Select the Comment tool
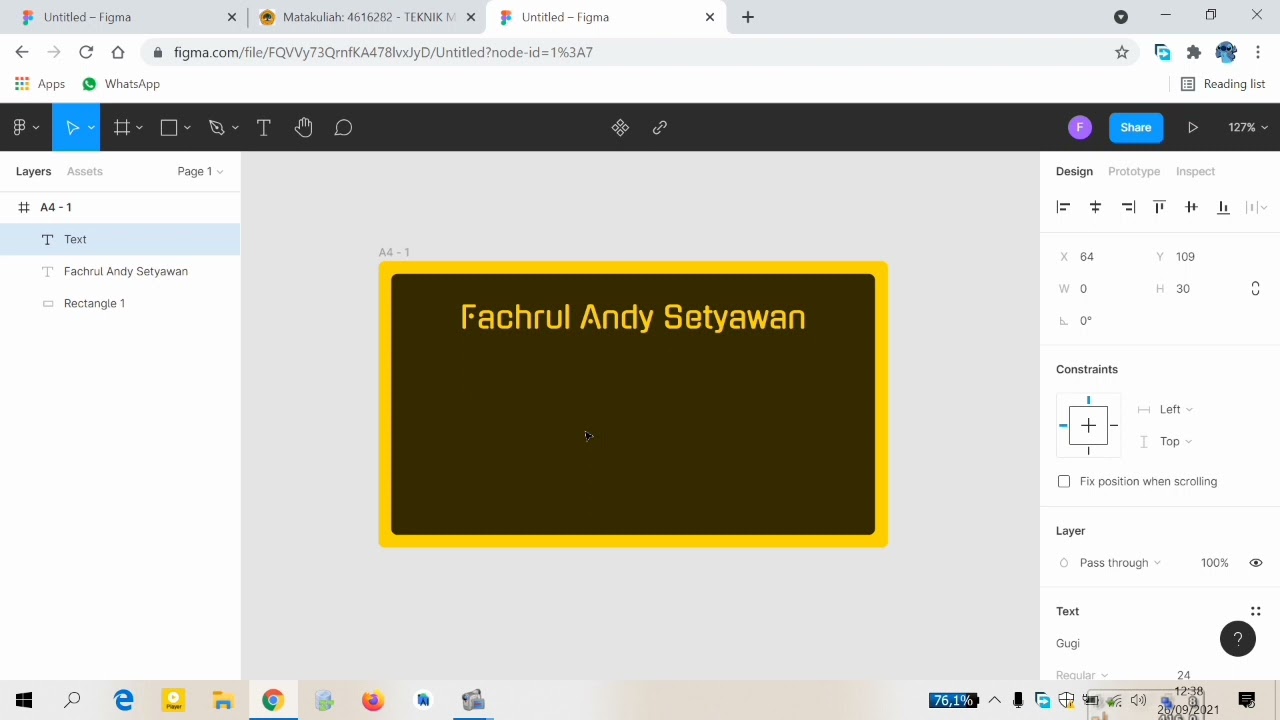Viewport: 1280px width, 720px height. pyautogui.click(x=343, y=127)
